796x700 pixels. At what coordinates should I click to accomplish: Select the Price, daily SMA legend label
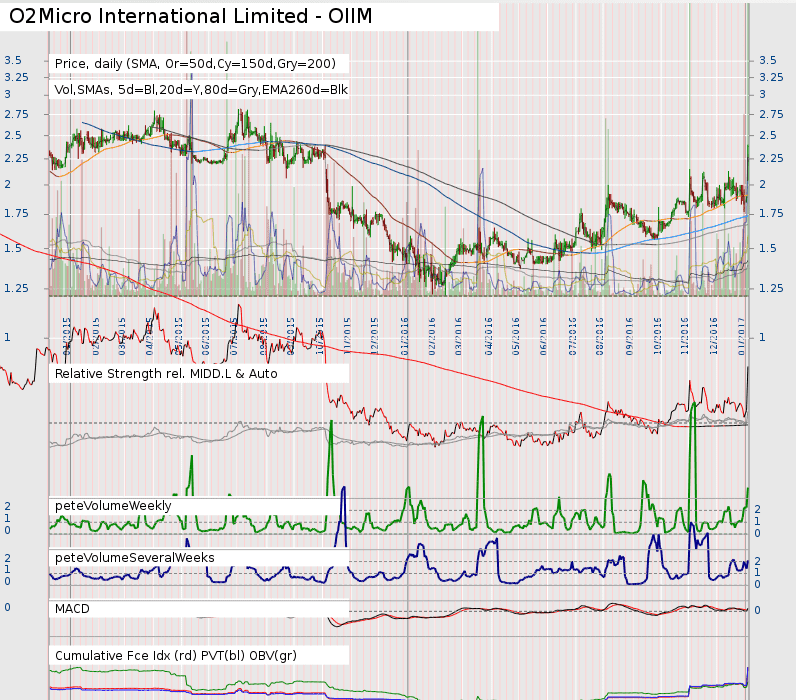point(195,64)
